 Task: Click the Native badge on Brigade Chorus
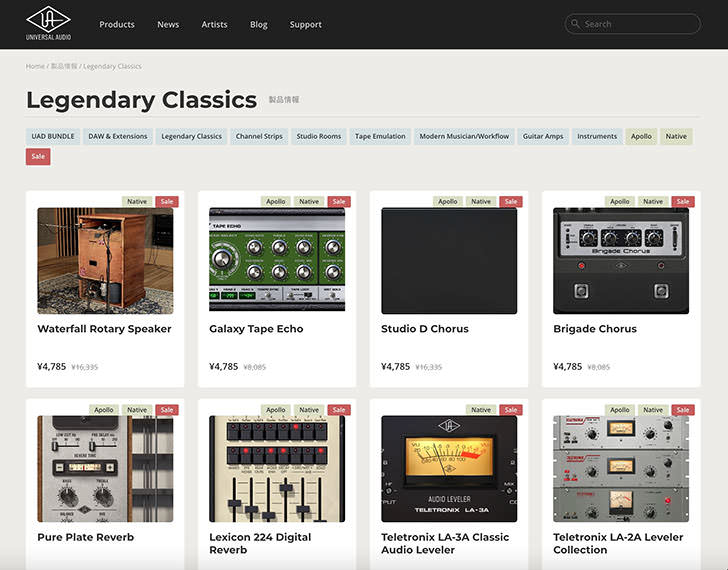click(x=653, y=201)
